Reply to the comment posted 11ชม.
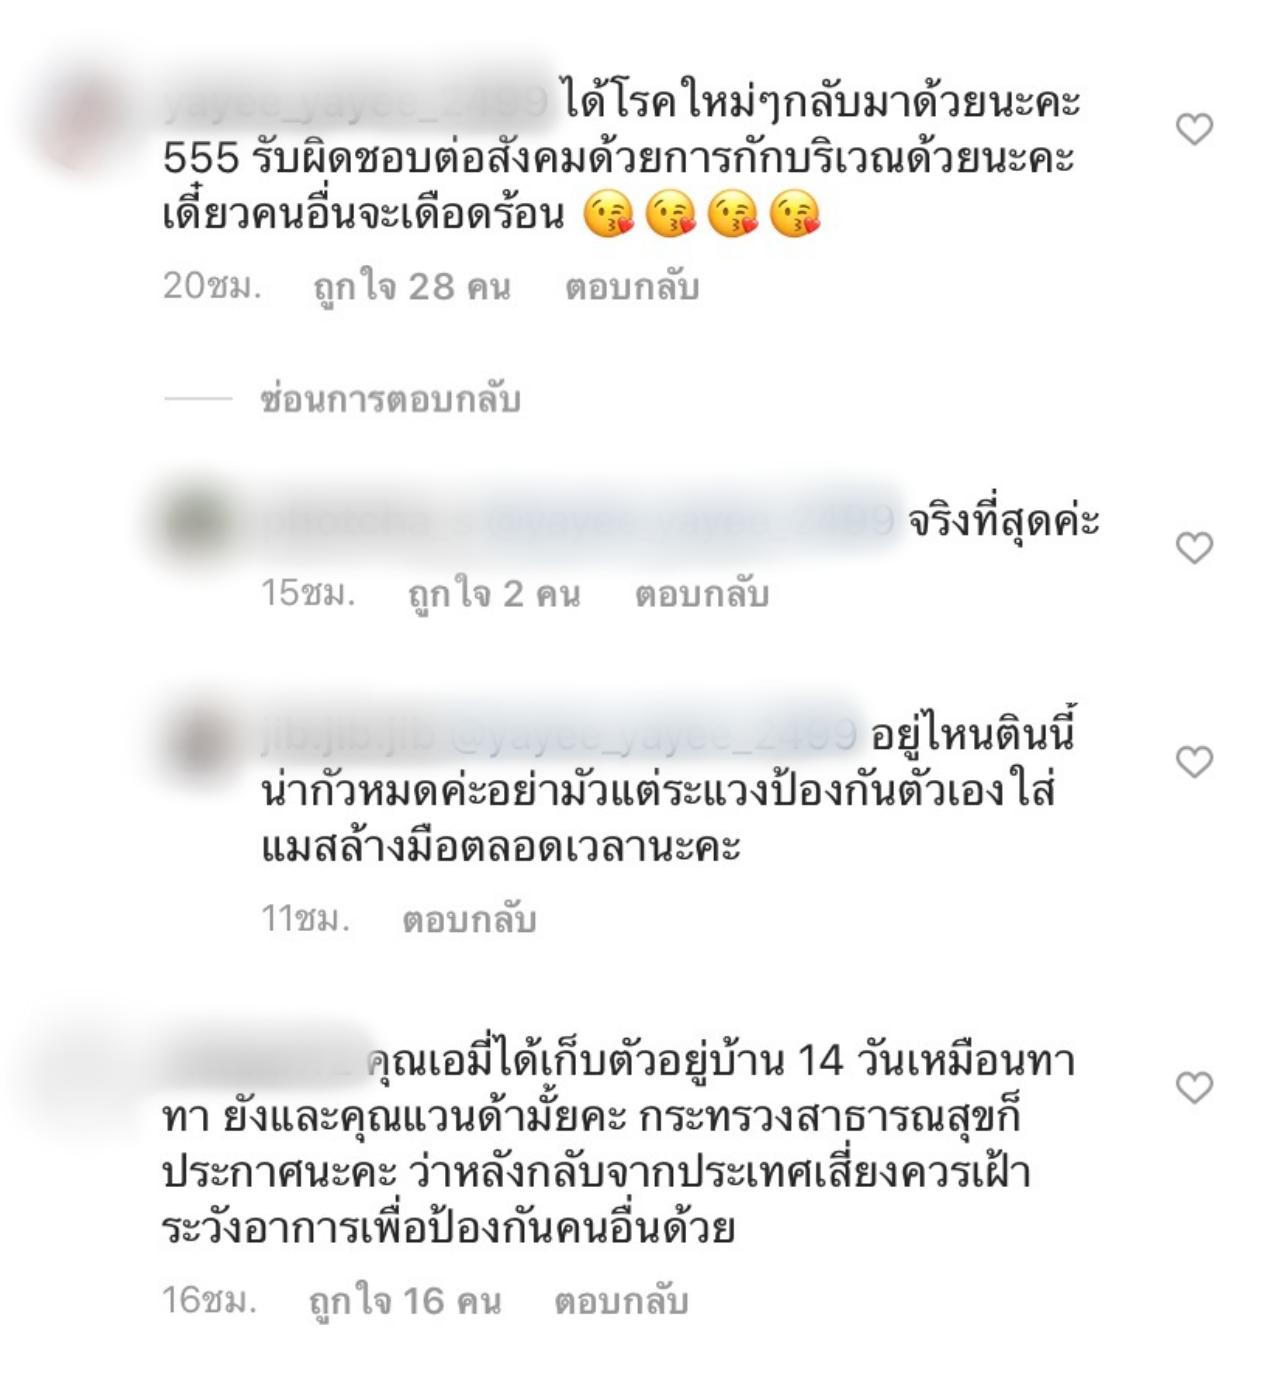 click(469, 919)
